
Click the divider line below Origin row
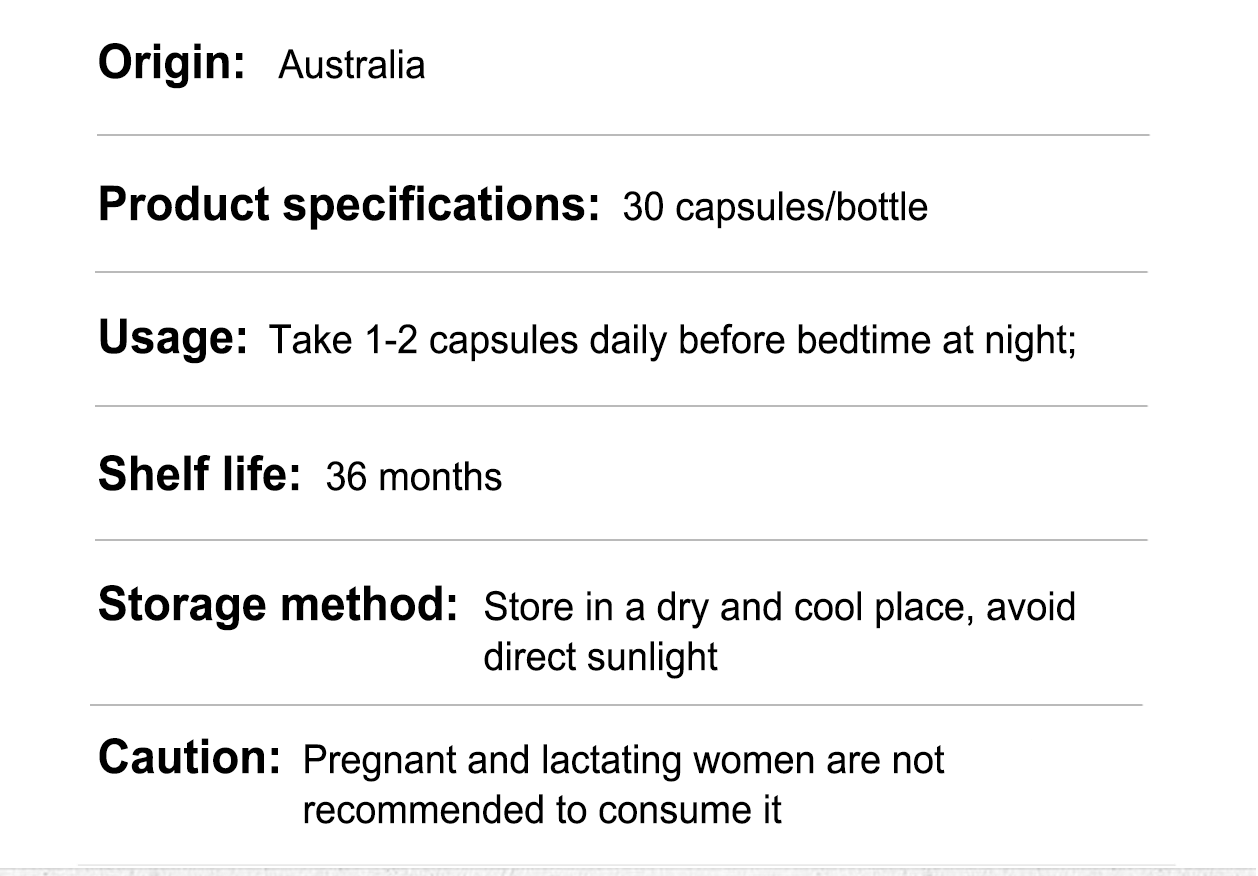coord(622,135)
